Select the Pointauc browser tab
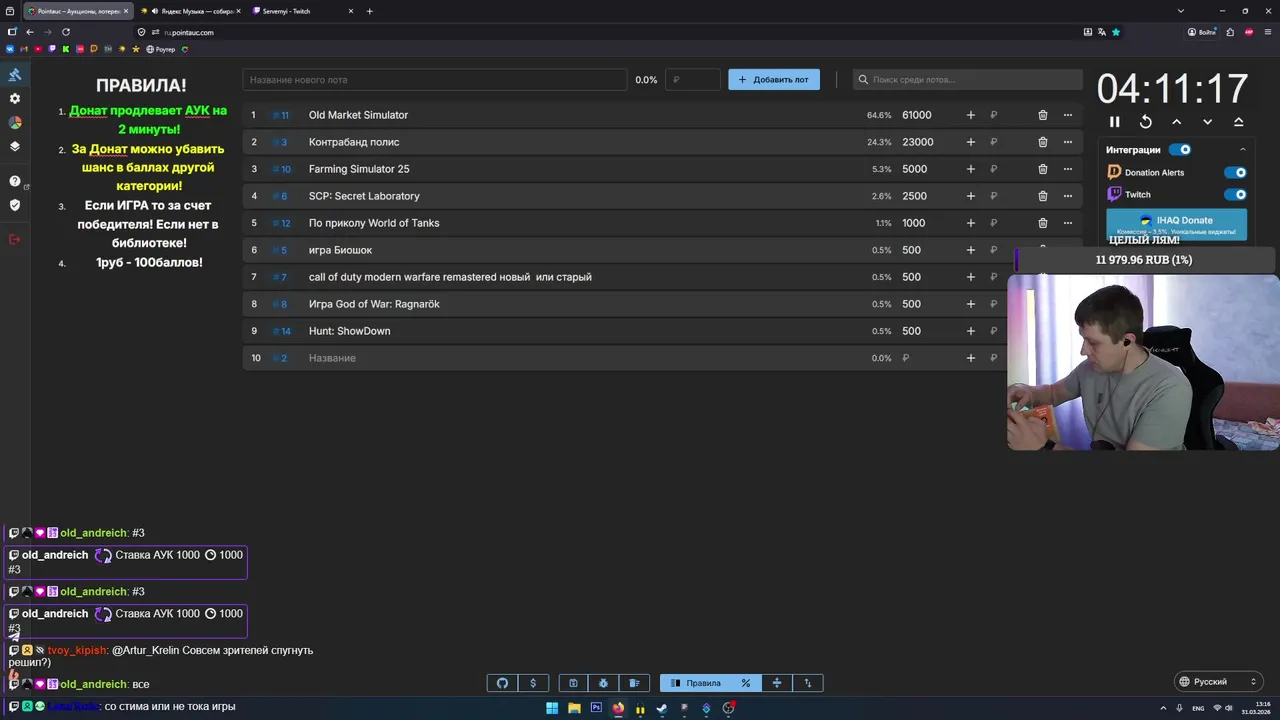The width and height of the screenshot is (1280, 720). coord(77,11)
